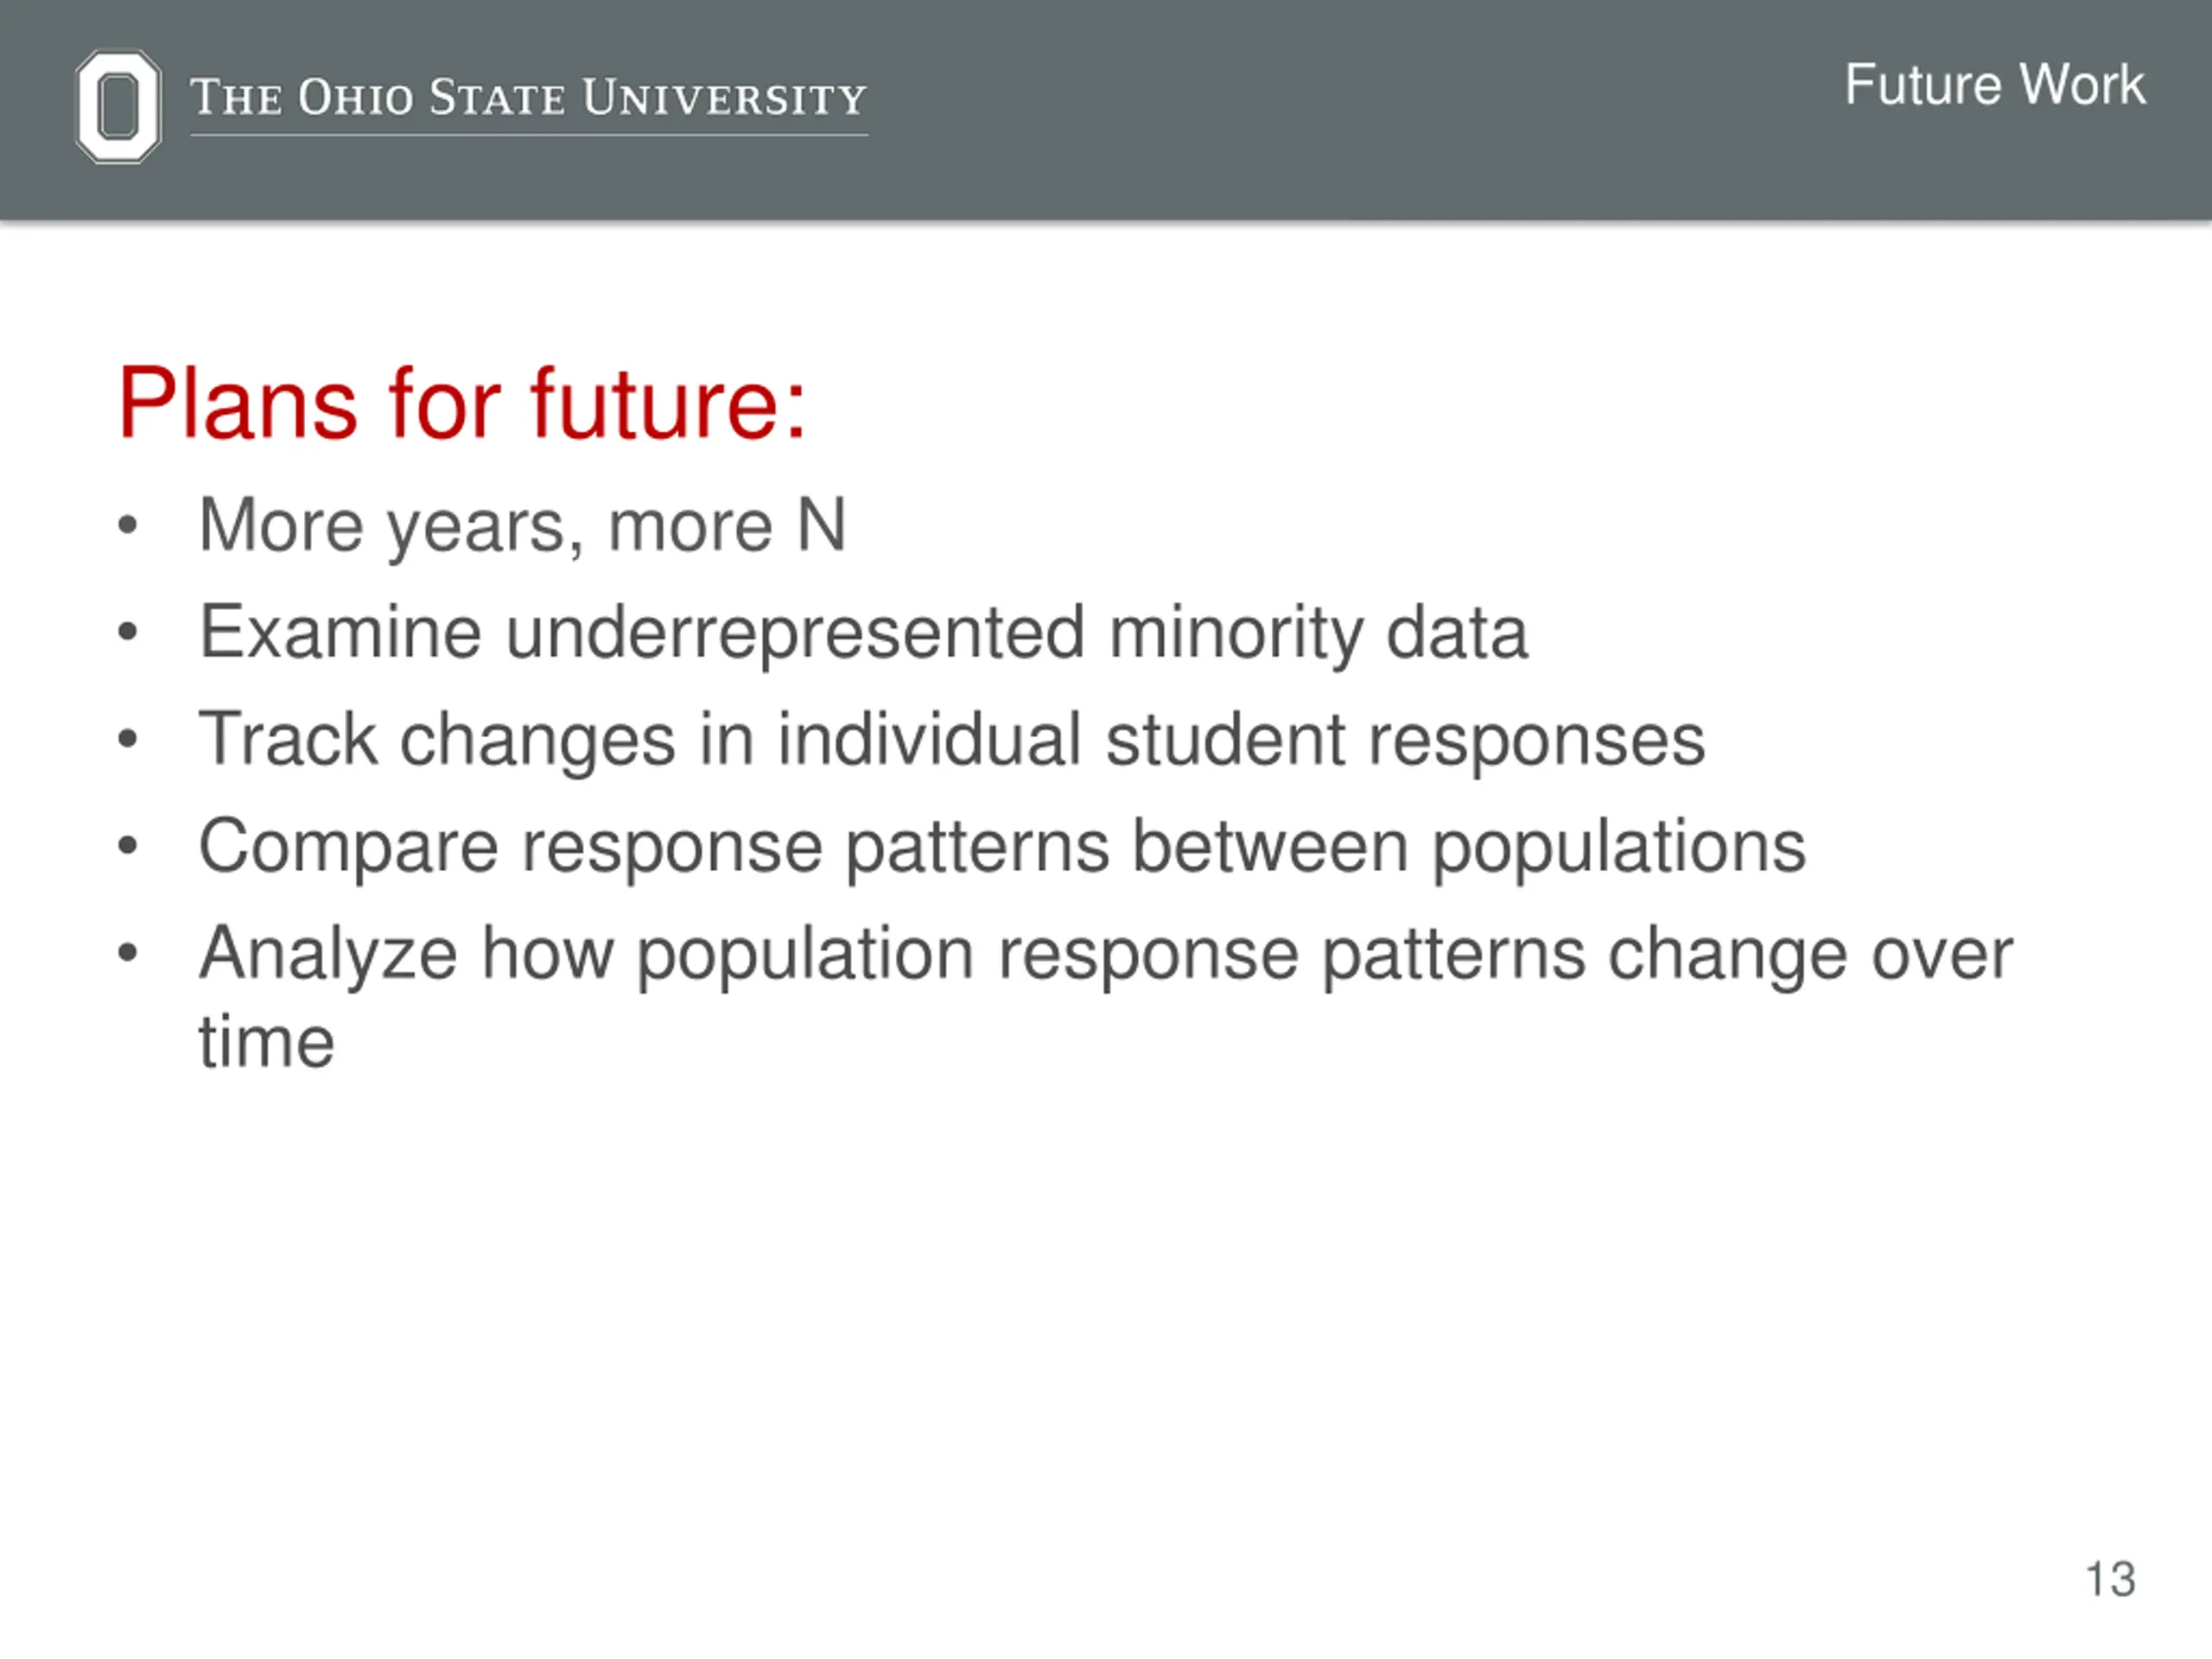The height and width of the screenshot is (1659, 2212).
Task: Click the word minority in second bullet
Action: pos(1236,635)
